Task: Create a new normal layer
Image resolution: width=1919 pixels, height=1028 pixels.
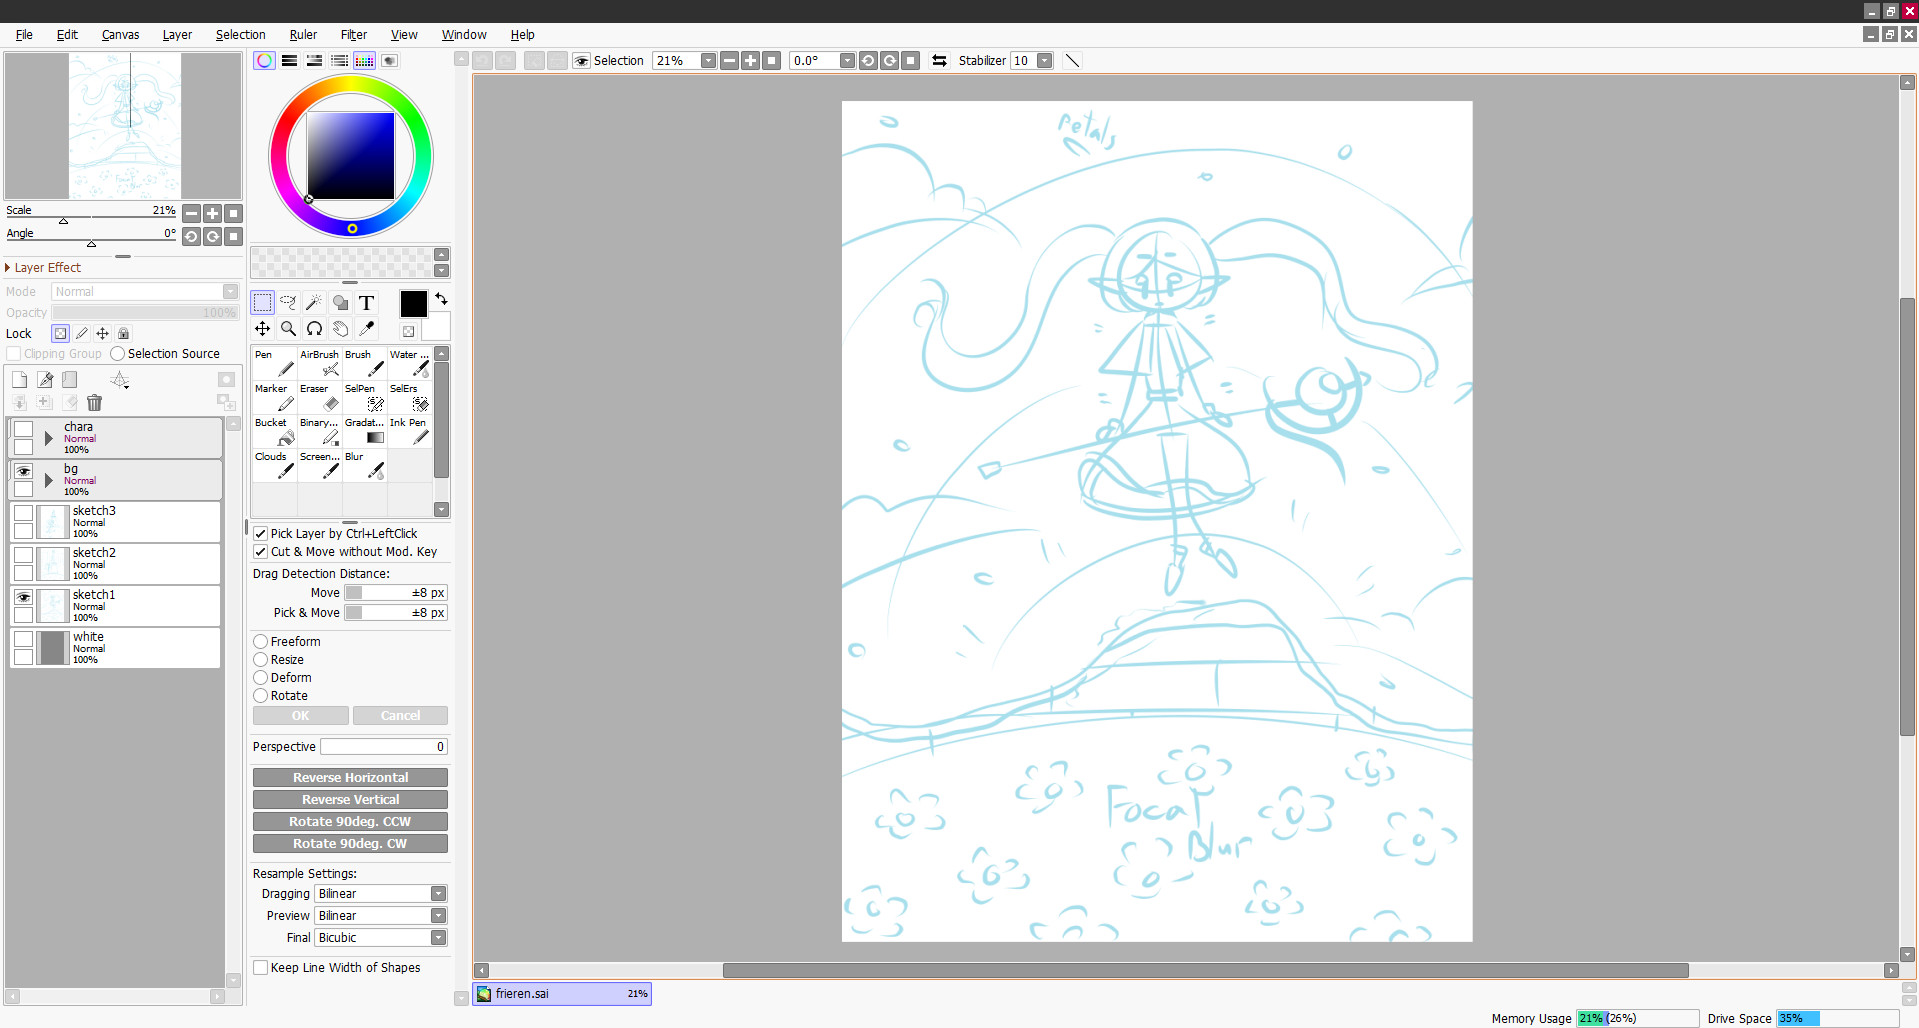Action: pos(19,380)
